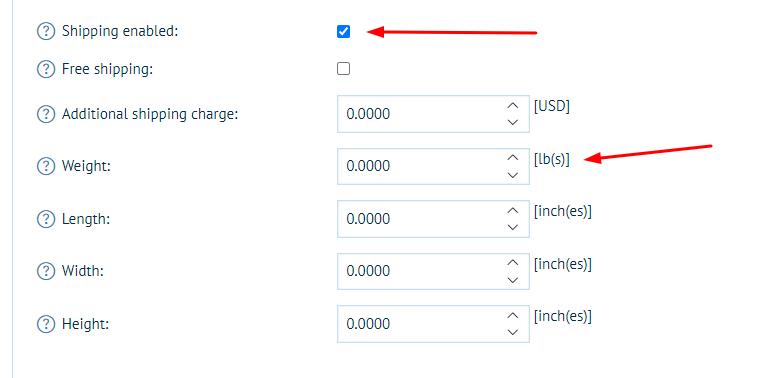Enable the Free shipping checkbox
Image resolution: width=769 pixels, height=378 pixels.
point(343,69)
